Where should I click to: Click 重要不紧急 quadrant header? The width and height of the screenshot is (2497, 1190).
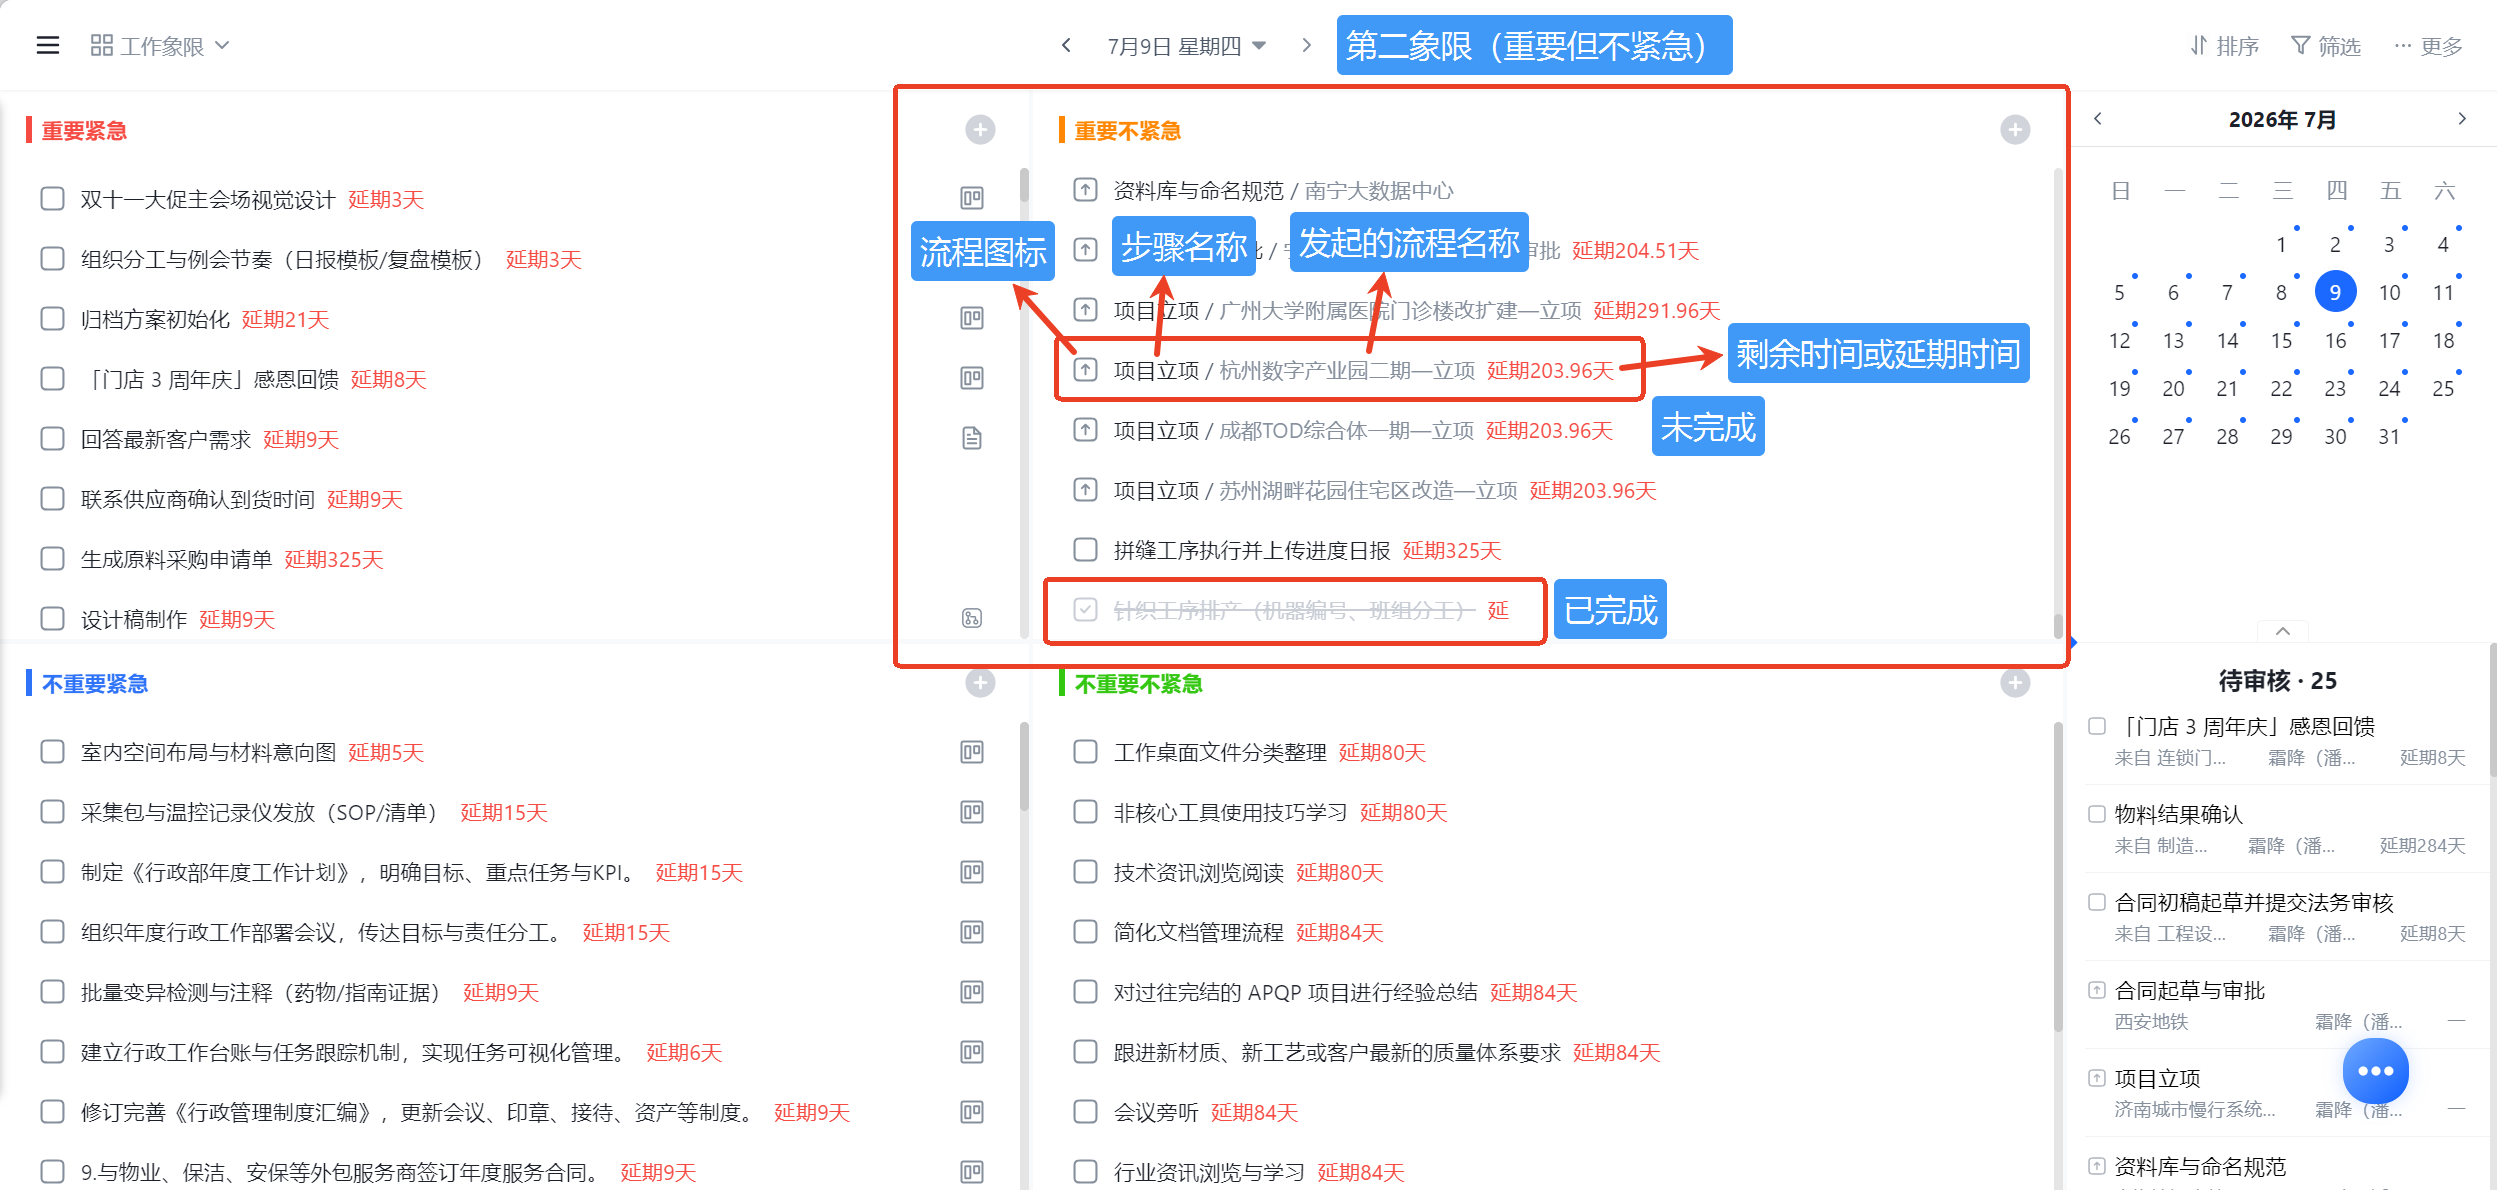coord(1127,131)
